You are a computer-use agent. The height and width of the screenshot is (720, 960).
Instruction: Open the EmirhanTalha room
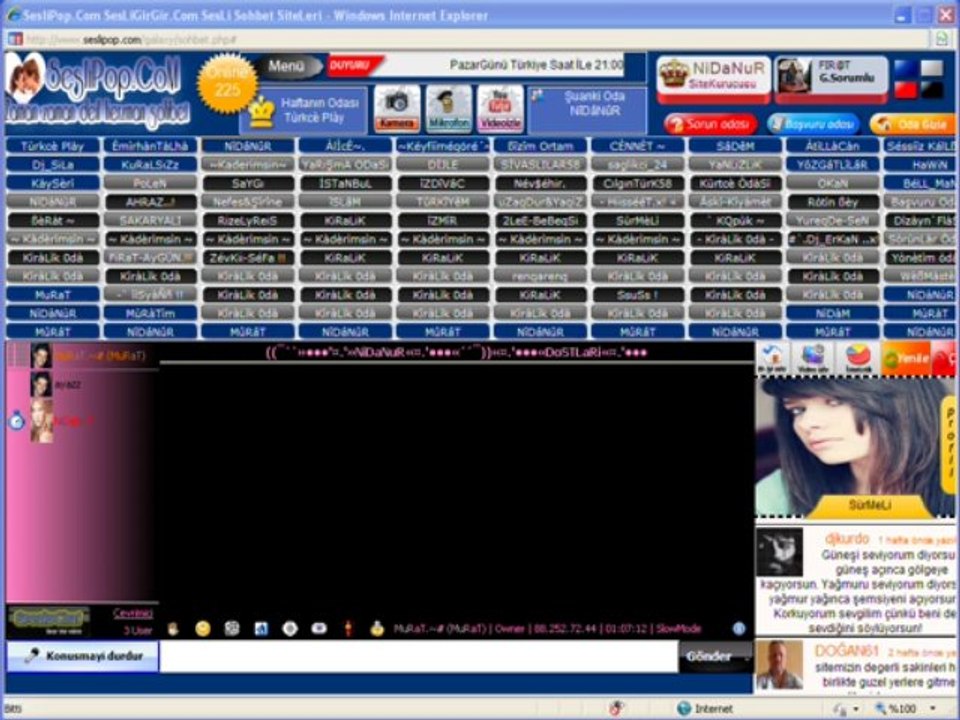pyautogui.click(x=150, y=146)
